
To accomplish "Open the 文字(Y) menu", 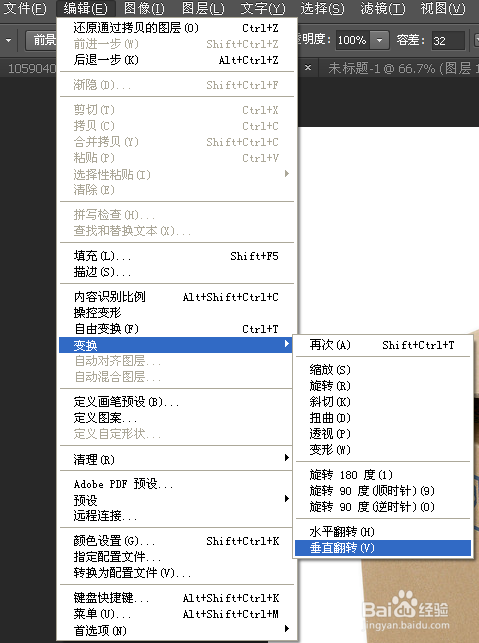I will coord(262,8).
